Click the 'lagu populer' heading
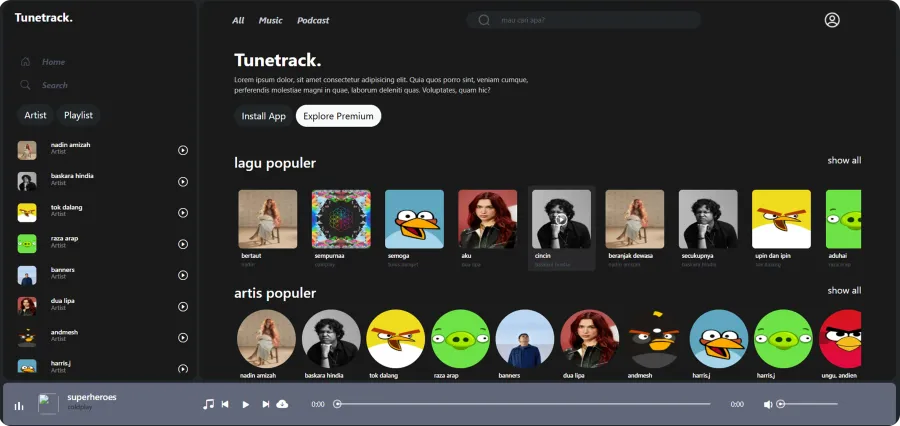This screenshot has height=426, width=900. [275, 163]
